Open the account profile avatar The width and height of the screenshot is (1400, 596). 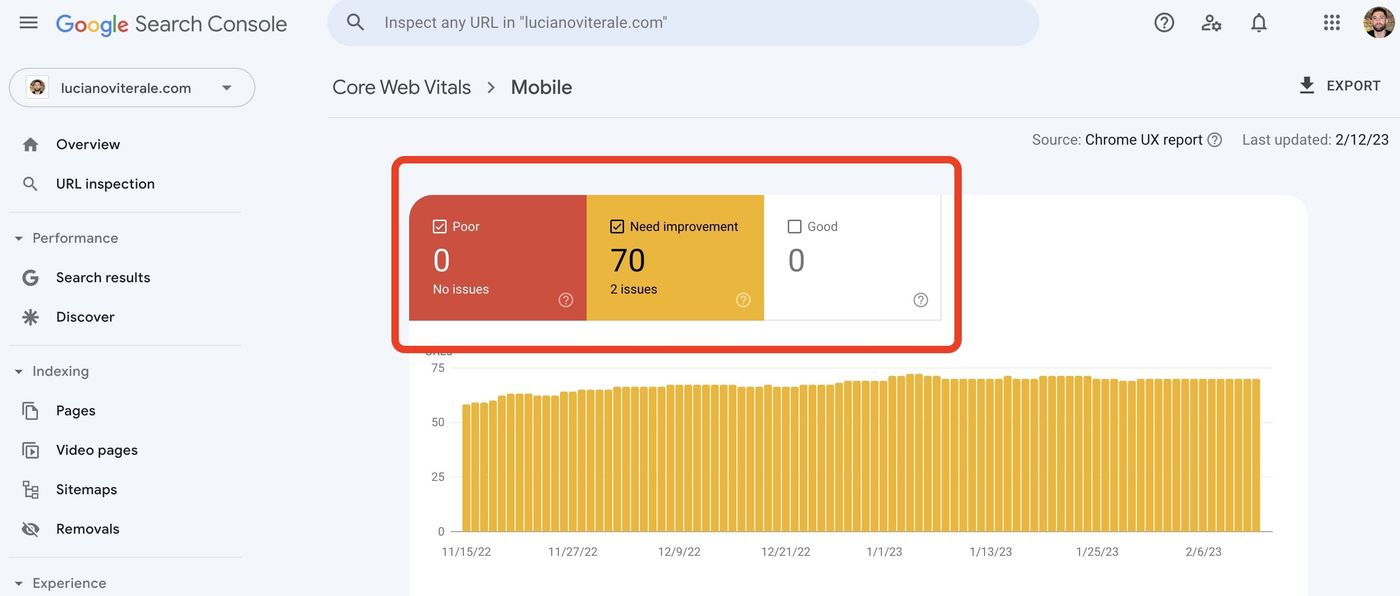point(1379,22)
